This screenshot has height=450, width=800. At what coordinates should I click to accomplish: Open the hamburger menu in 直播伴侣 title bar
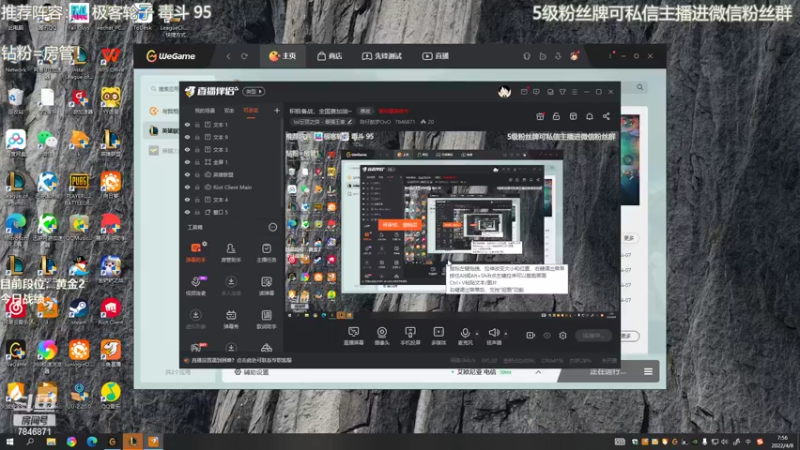[x=574, y=92]
